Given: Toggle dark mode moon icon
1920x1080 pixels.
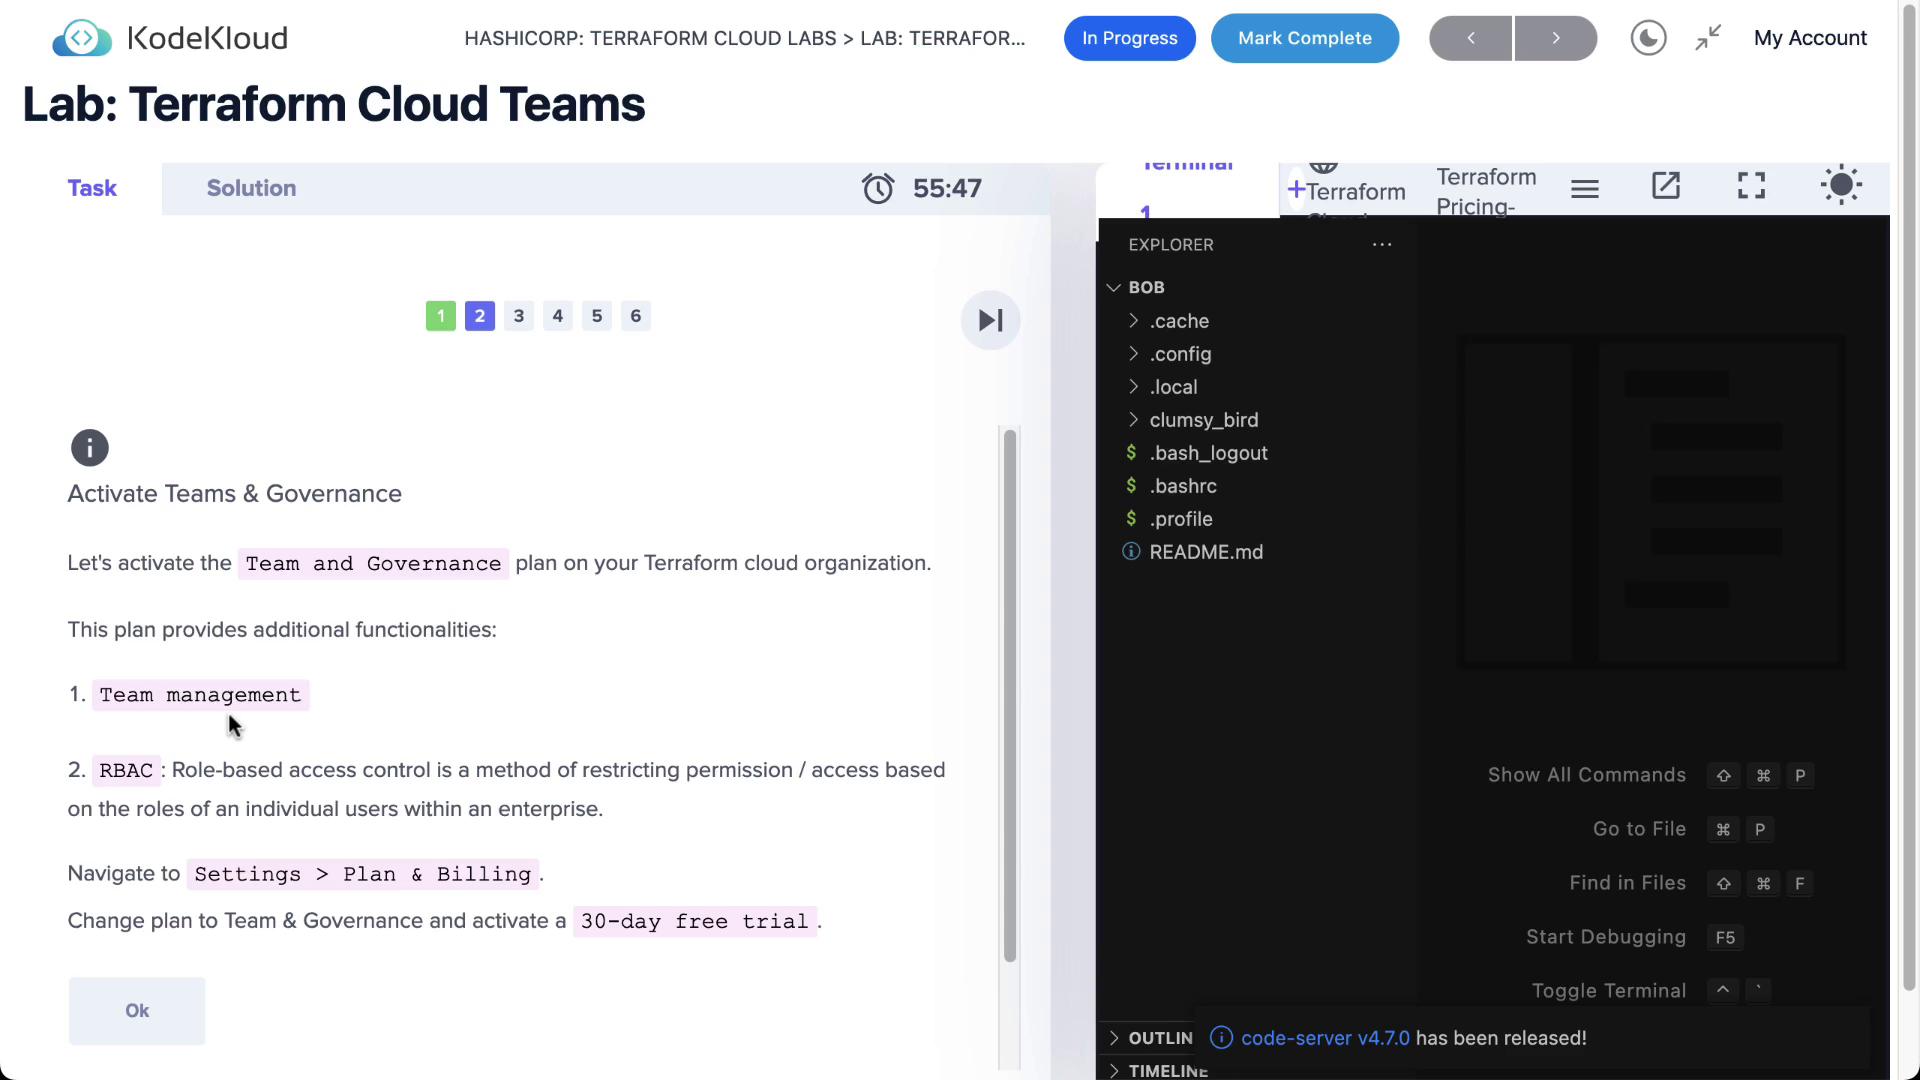Looking at the screenshot, I should click(x=1648, y=38).
